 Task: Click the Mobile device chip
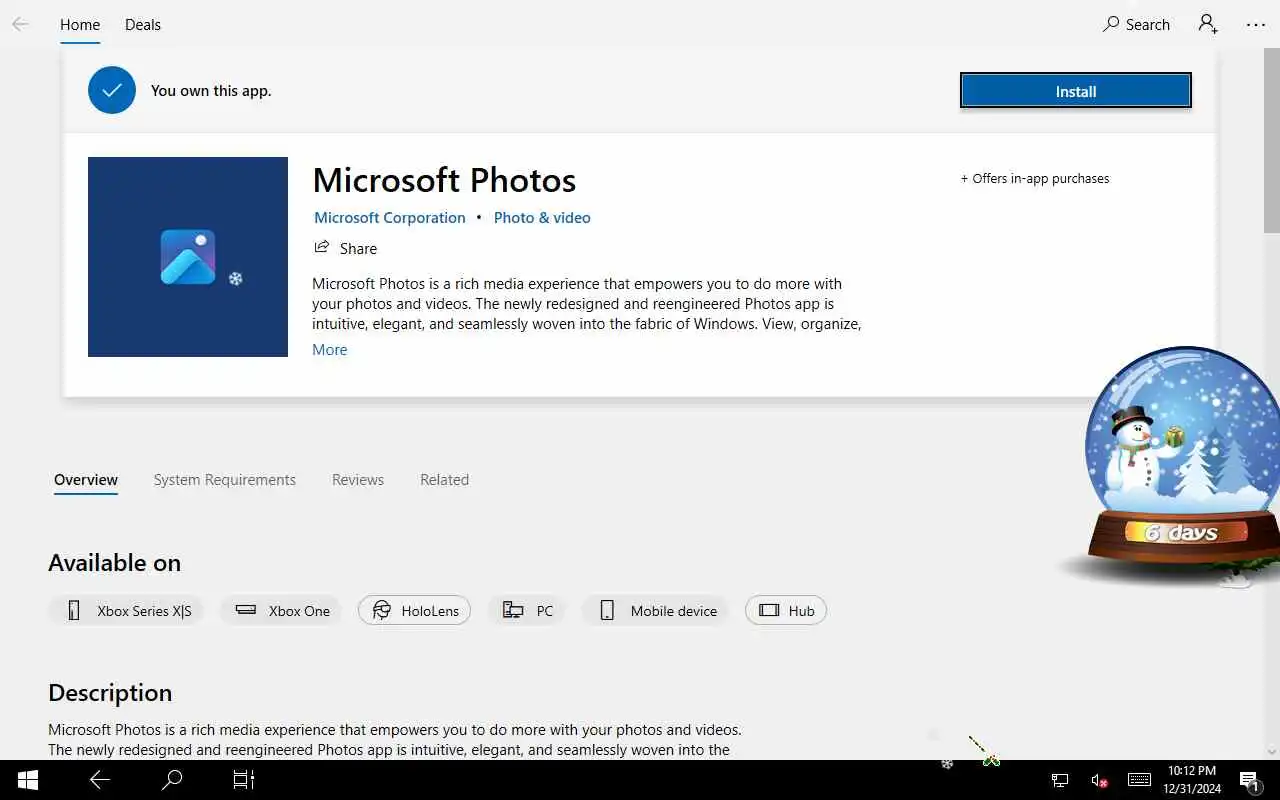656,611
